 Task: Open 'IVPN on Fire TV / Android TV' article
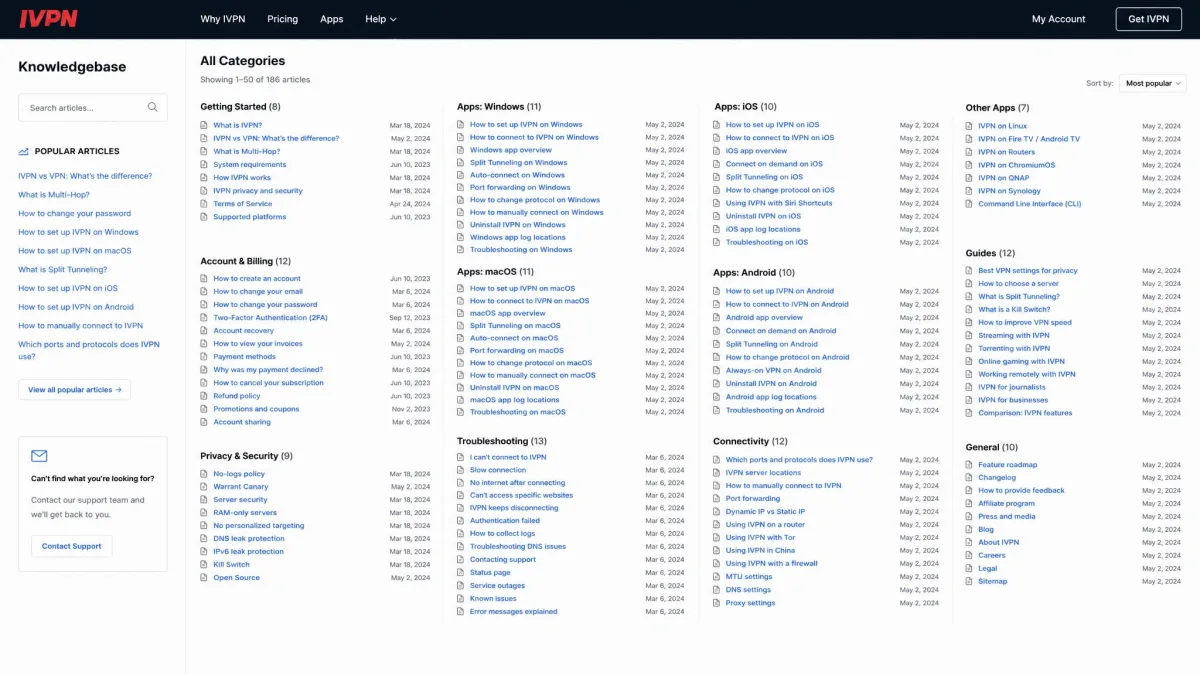[1029, 139]
